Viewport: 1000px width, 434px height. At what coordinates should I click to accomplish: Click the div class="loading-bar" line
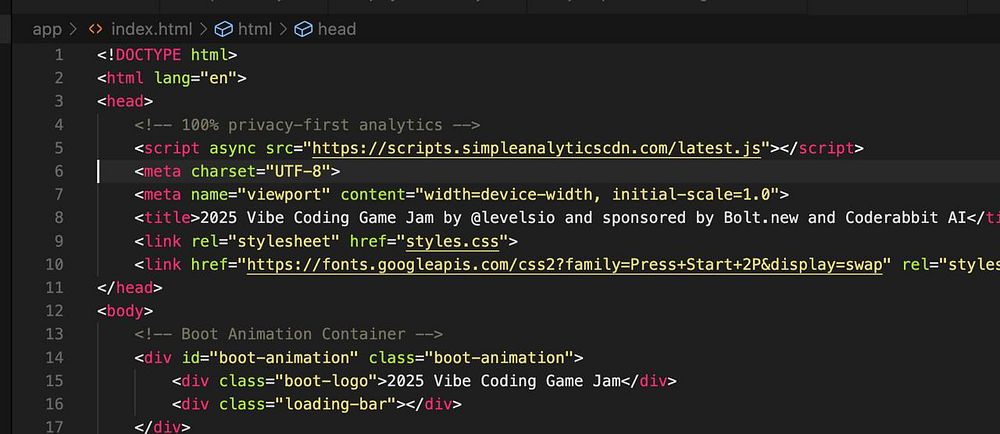tap(317, 404)
